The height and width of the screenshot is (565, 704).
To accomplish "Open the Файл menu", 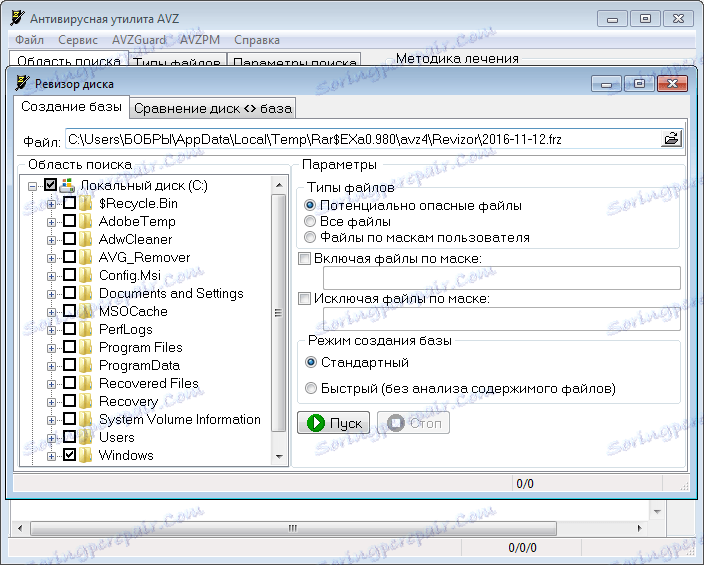I will pyautogui.click(x=30, y=40).
